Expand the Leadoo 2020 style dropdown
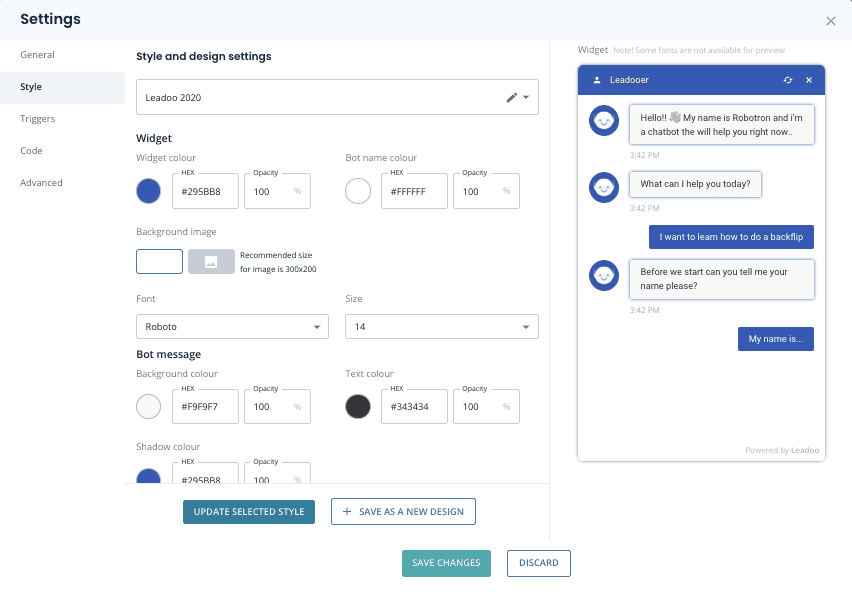This screenshot has width=852, height=595. [x=527, y=98]
